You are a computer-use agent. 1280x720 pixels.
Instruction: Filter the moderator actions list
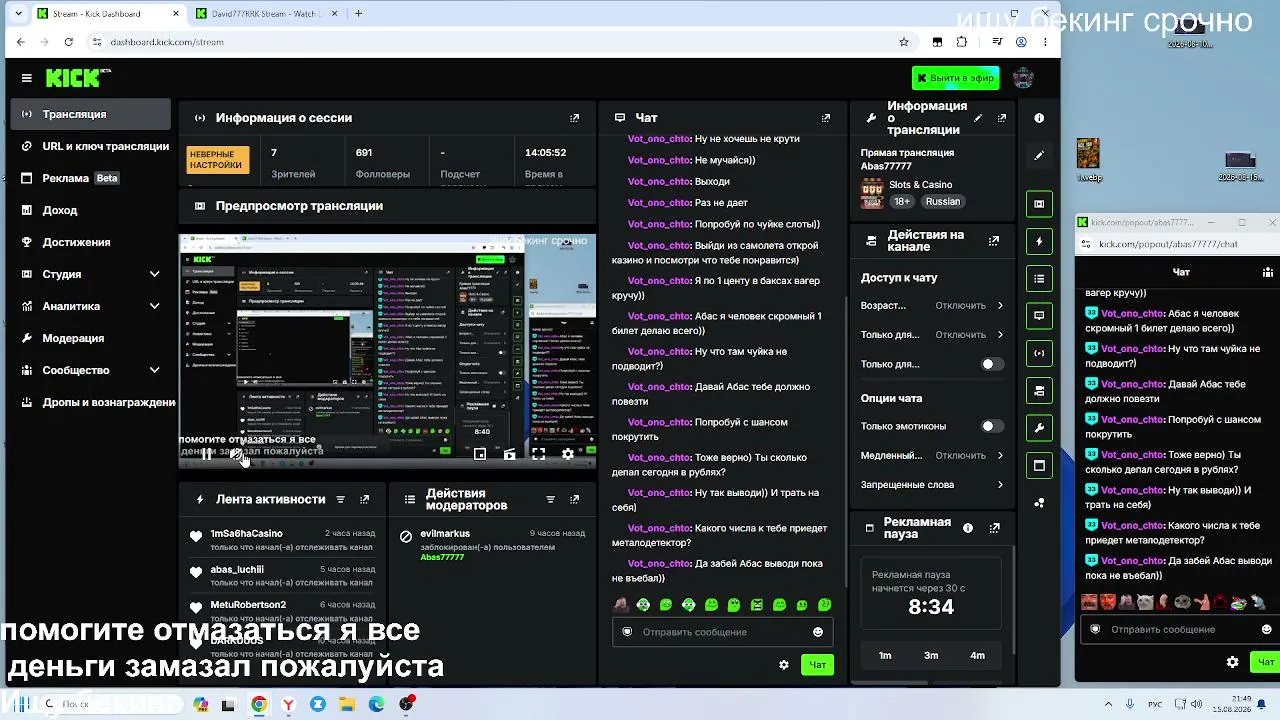click(550, 499)
